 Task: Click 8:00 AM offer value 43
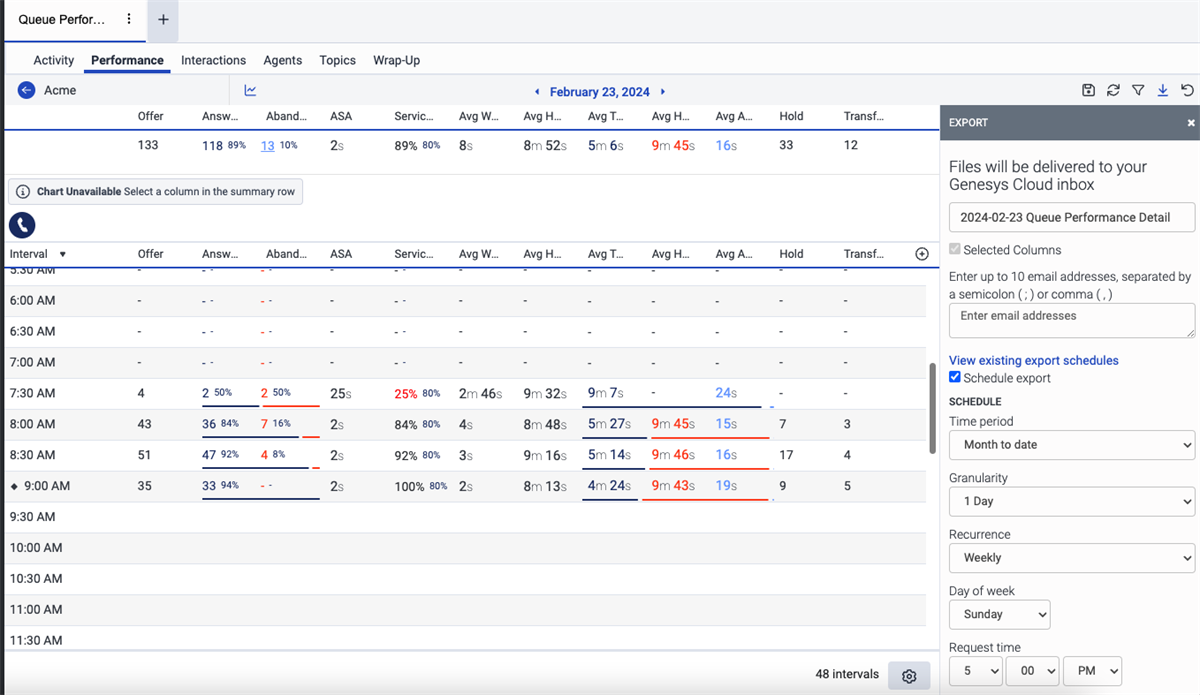click(x=145, y=424)
